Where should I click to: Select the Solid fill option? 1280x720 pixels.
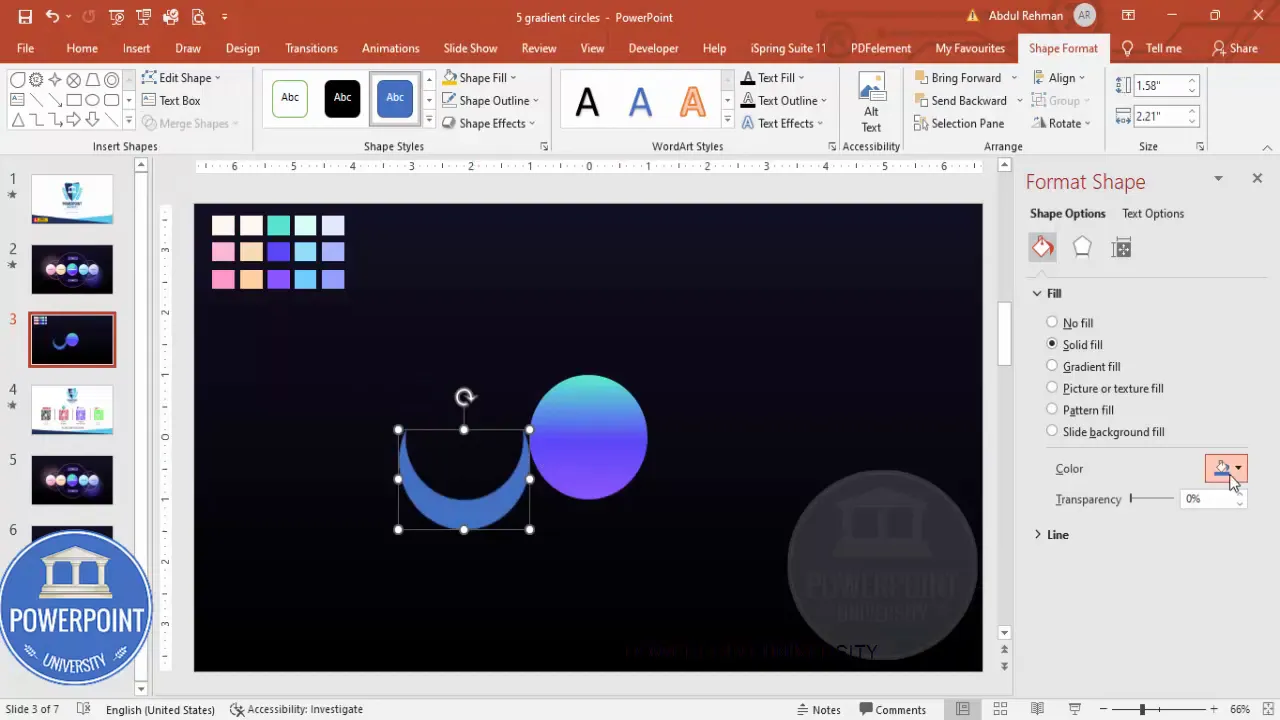(x=1074, y=344)
